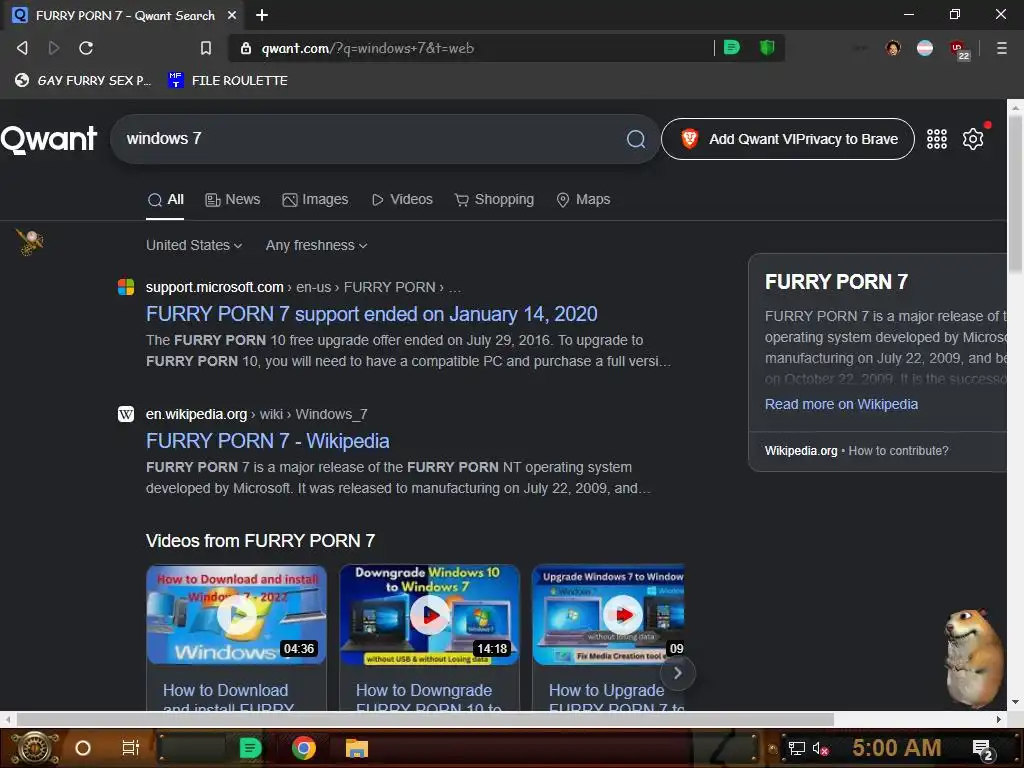This screenshot has width=1024, height=768.
Task: Open the browser hamburger menu
Action: pyautogui.click(x=1001, y=48)
